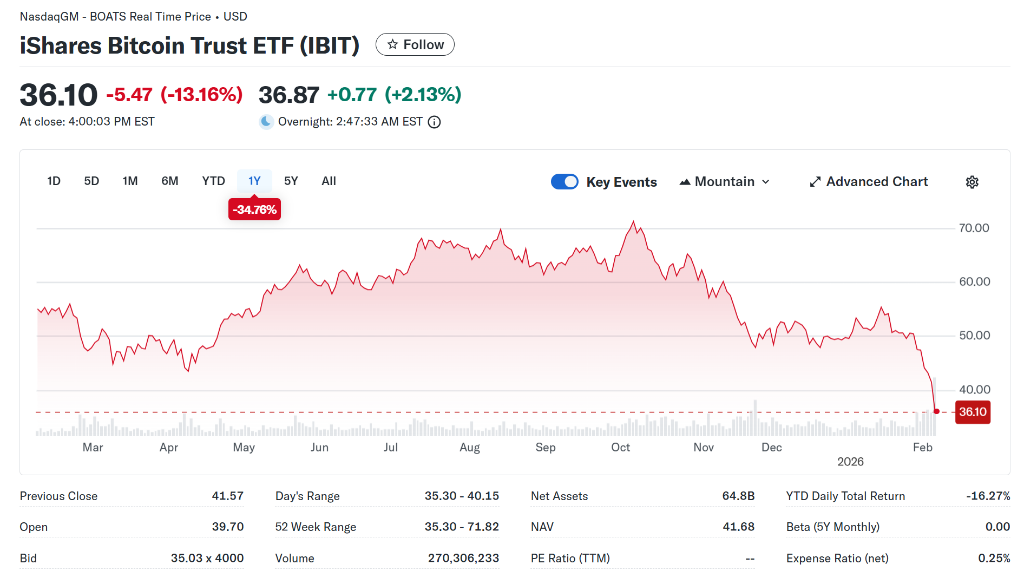This screenshot has width=1024, height=578.
Task: Click the October peak on the chart
Action: (x=633, y=223)
